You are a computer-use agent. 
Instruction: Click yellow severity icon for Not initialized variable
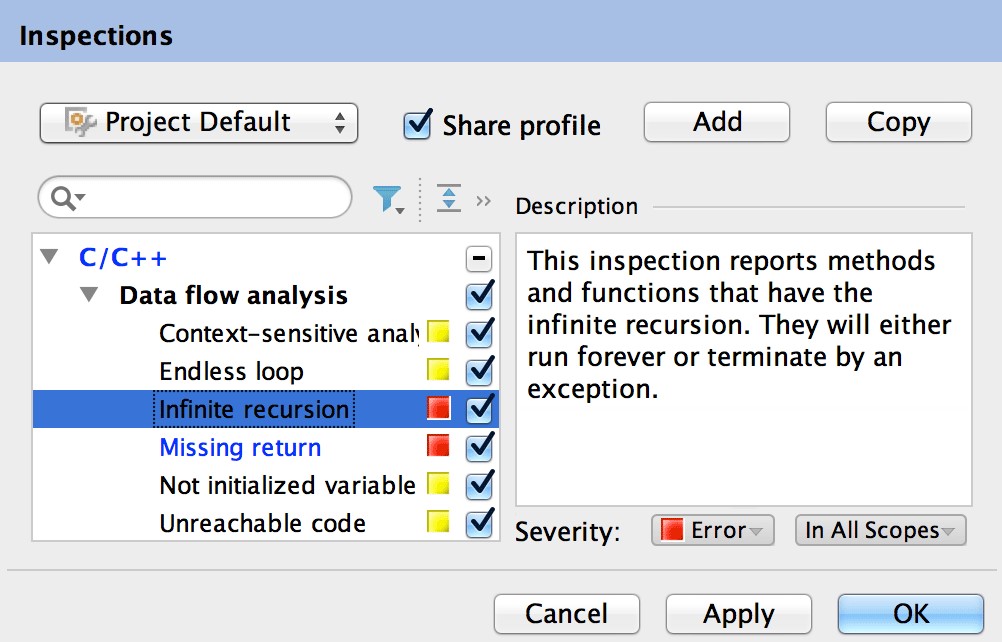pyautogui.click(x=438, y=484)
